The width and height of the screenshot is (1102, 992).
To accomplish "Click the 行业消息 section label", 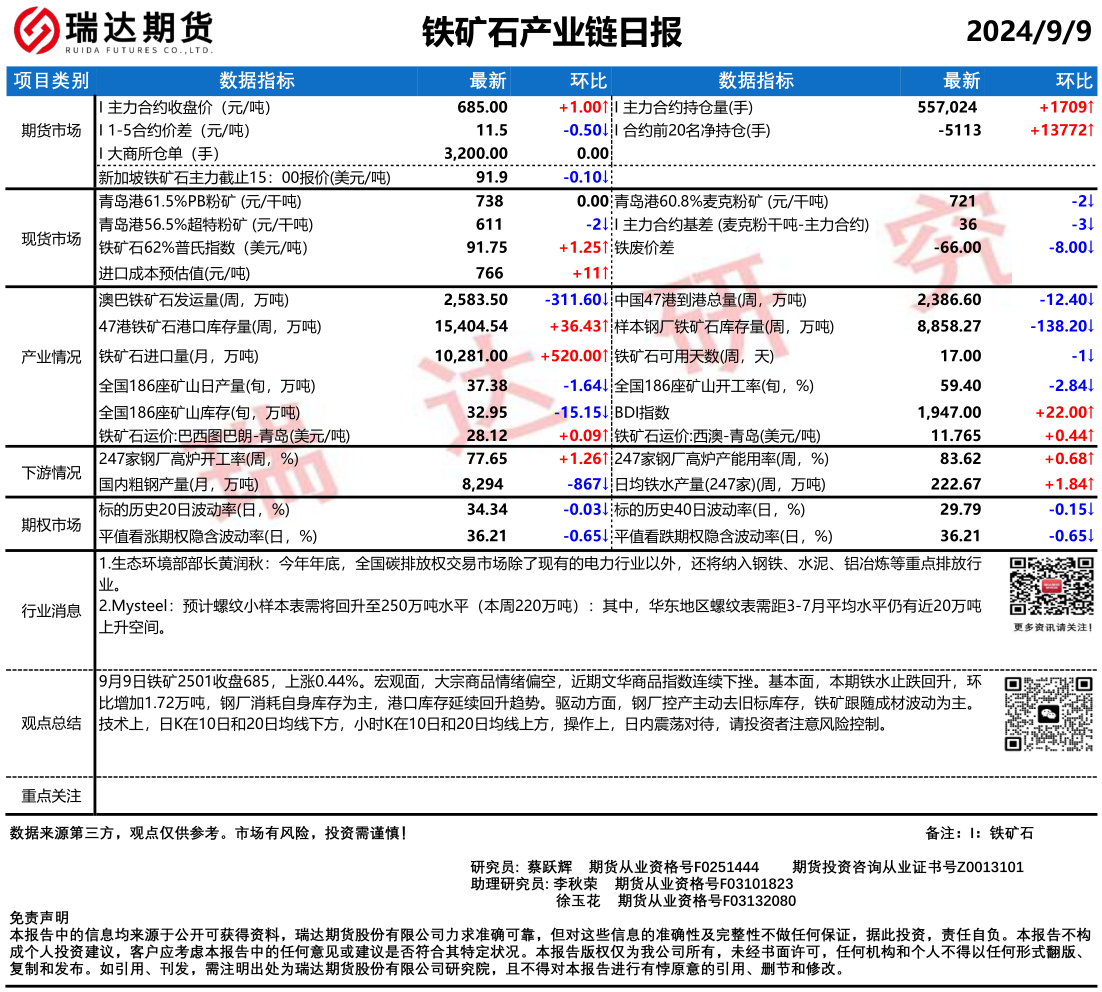I will (51, 610).
